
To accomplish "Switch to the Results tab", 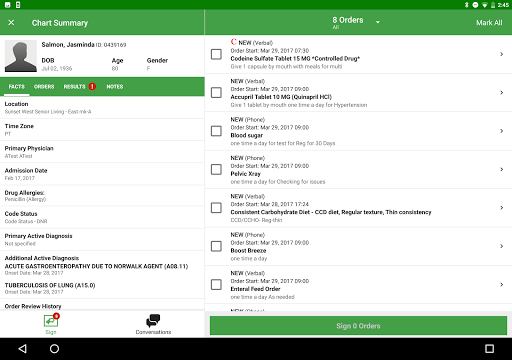I will coord(75,87).
